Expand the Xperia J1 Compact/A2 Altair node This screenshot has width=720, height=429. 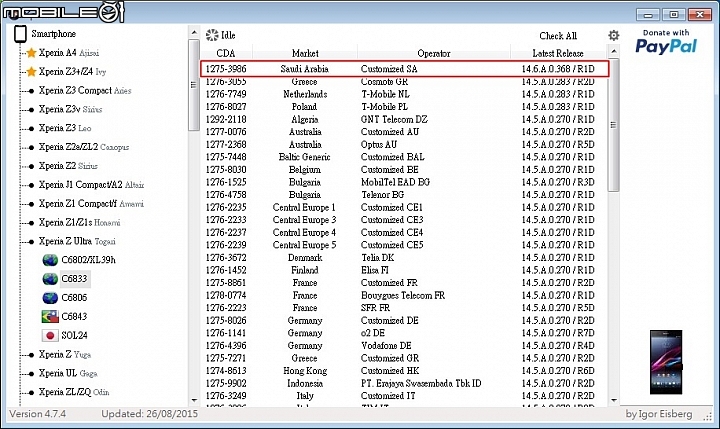click(31, 185)
